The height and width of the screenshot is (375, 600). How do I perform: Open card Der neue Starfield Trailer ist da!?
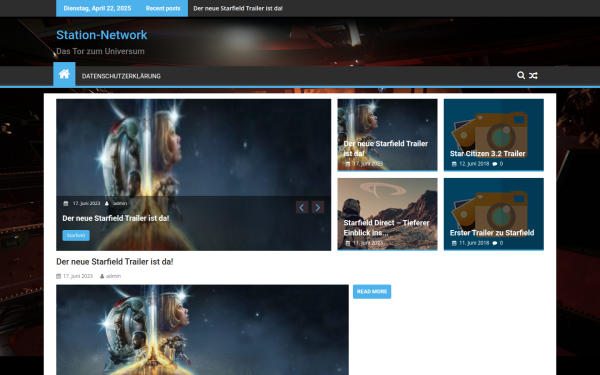pyautogui.click(x=387, y=135)
